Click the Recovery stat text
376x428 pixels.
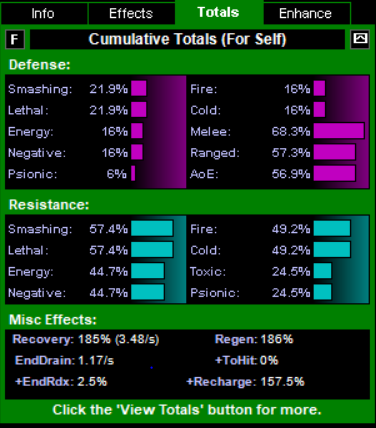[x=86, y=339]
